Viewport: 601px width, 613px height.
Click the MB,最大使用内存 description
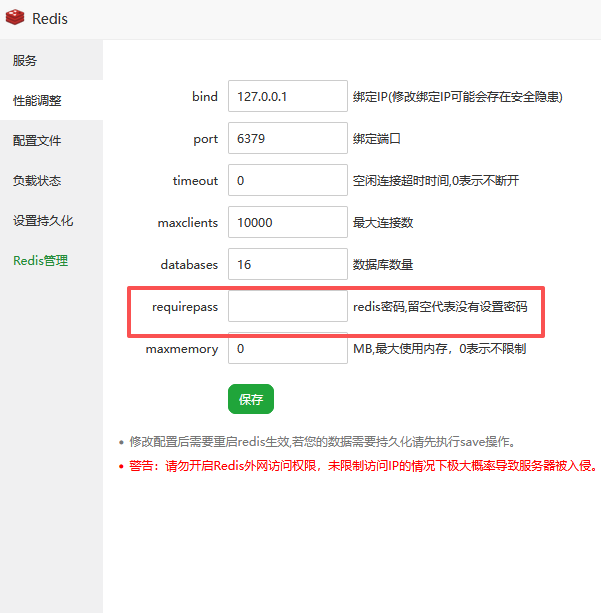[x=440, y=349]
